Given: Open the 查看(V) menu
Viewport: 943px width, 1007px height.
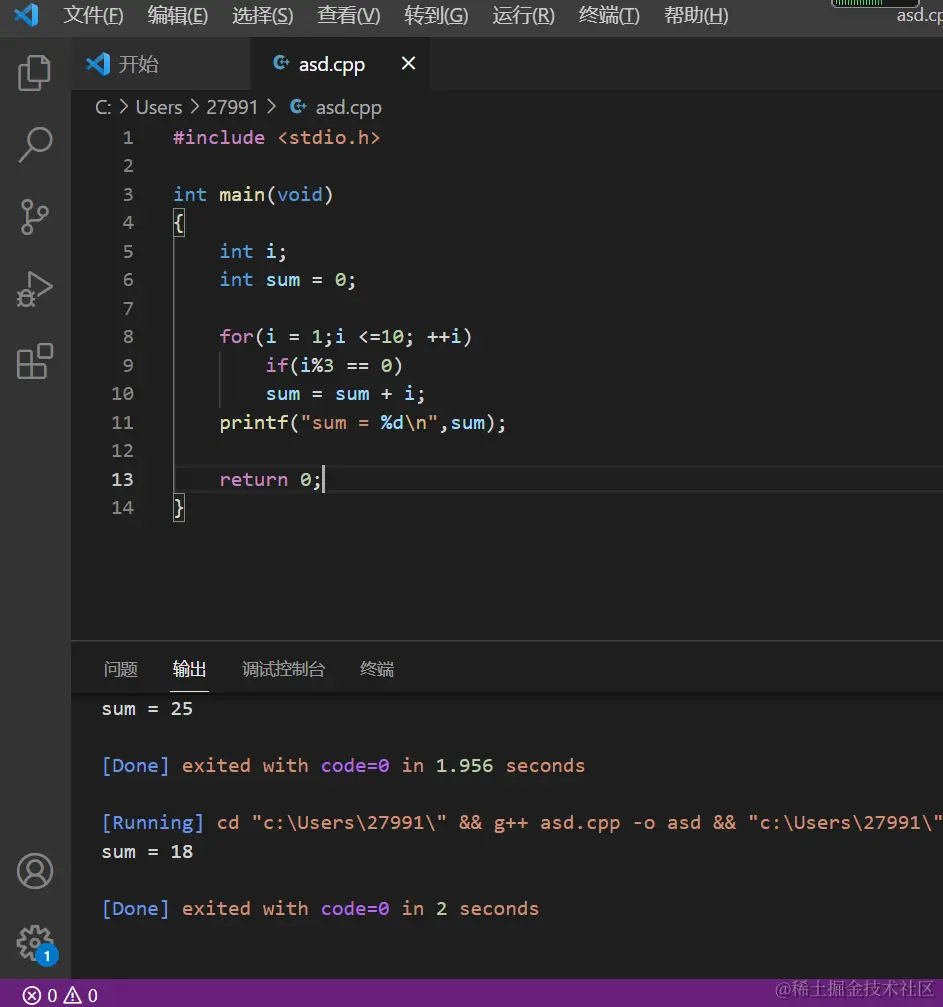Looking at the screenshot, I should [x=349, y=15].
